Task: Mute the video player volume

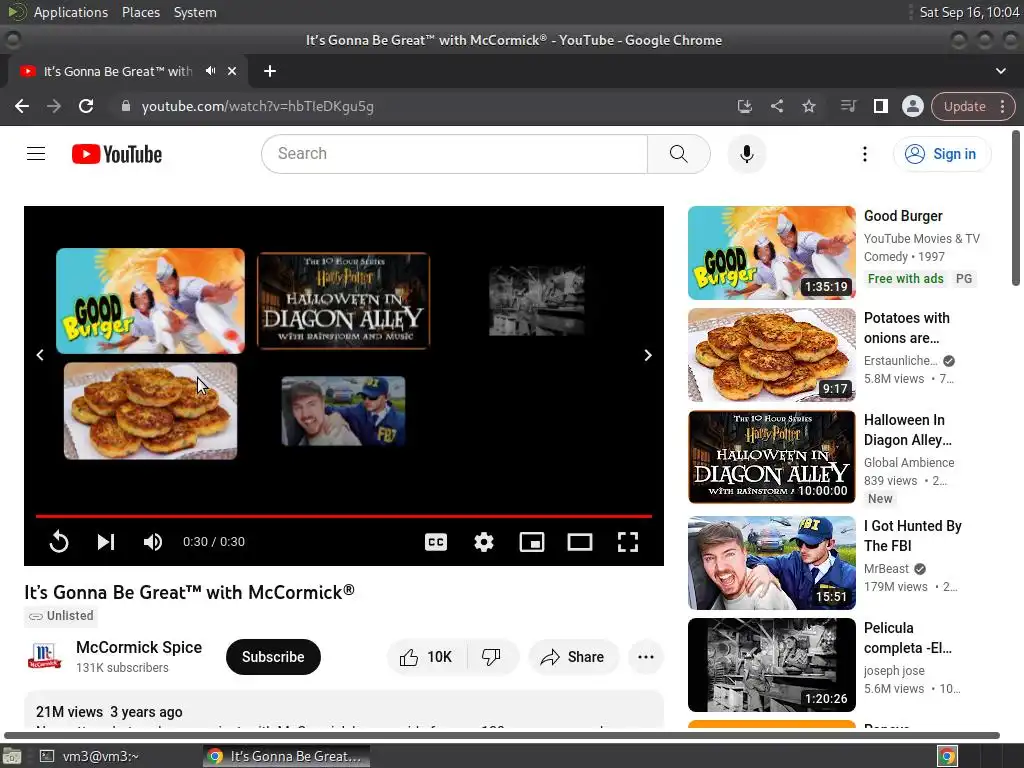Action: pyautogui.click(x=153, y=541)
